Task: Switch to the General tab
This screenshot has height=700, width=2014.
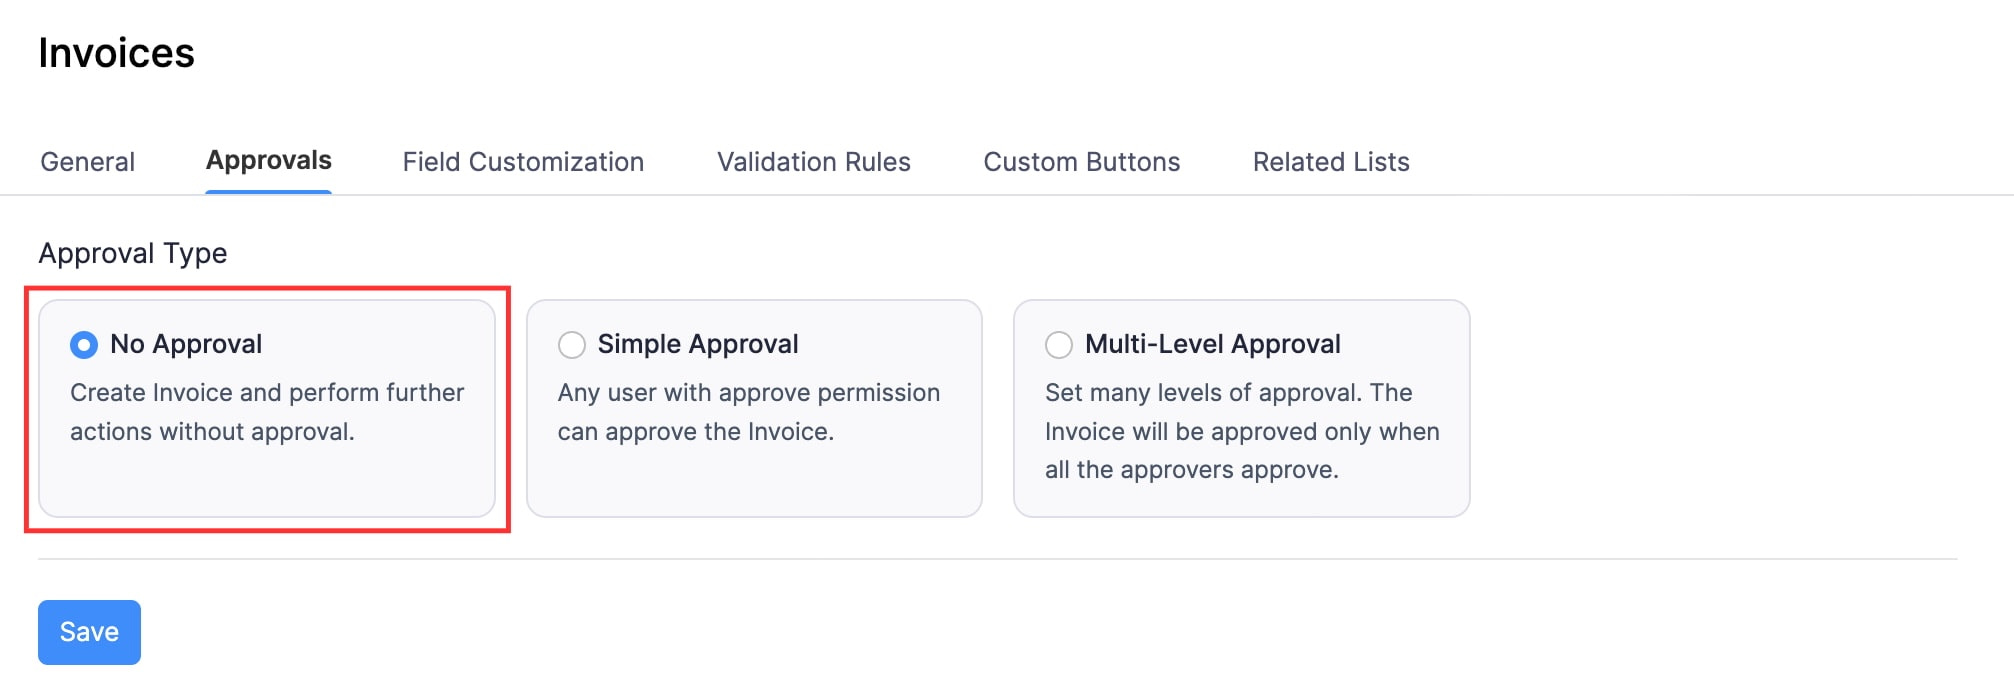Action: tap(87, 161)
